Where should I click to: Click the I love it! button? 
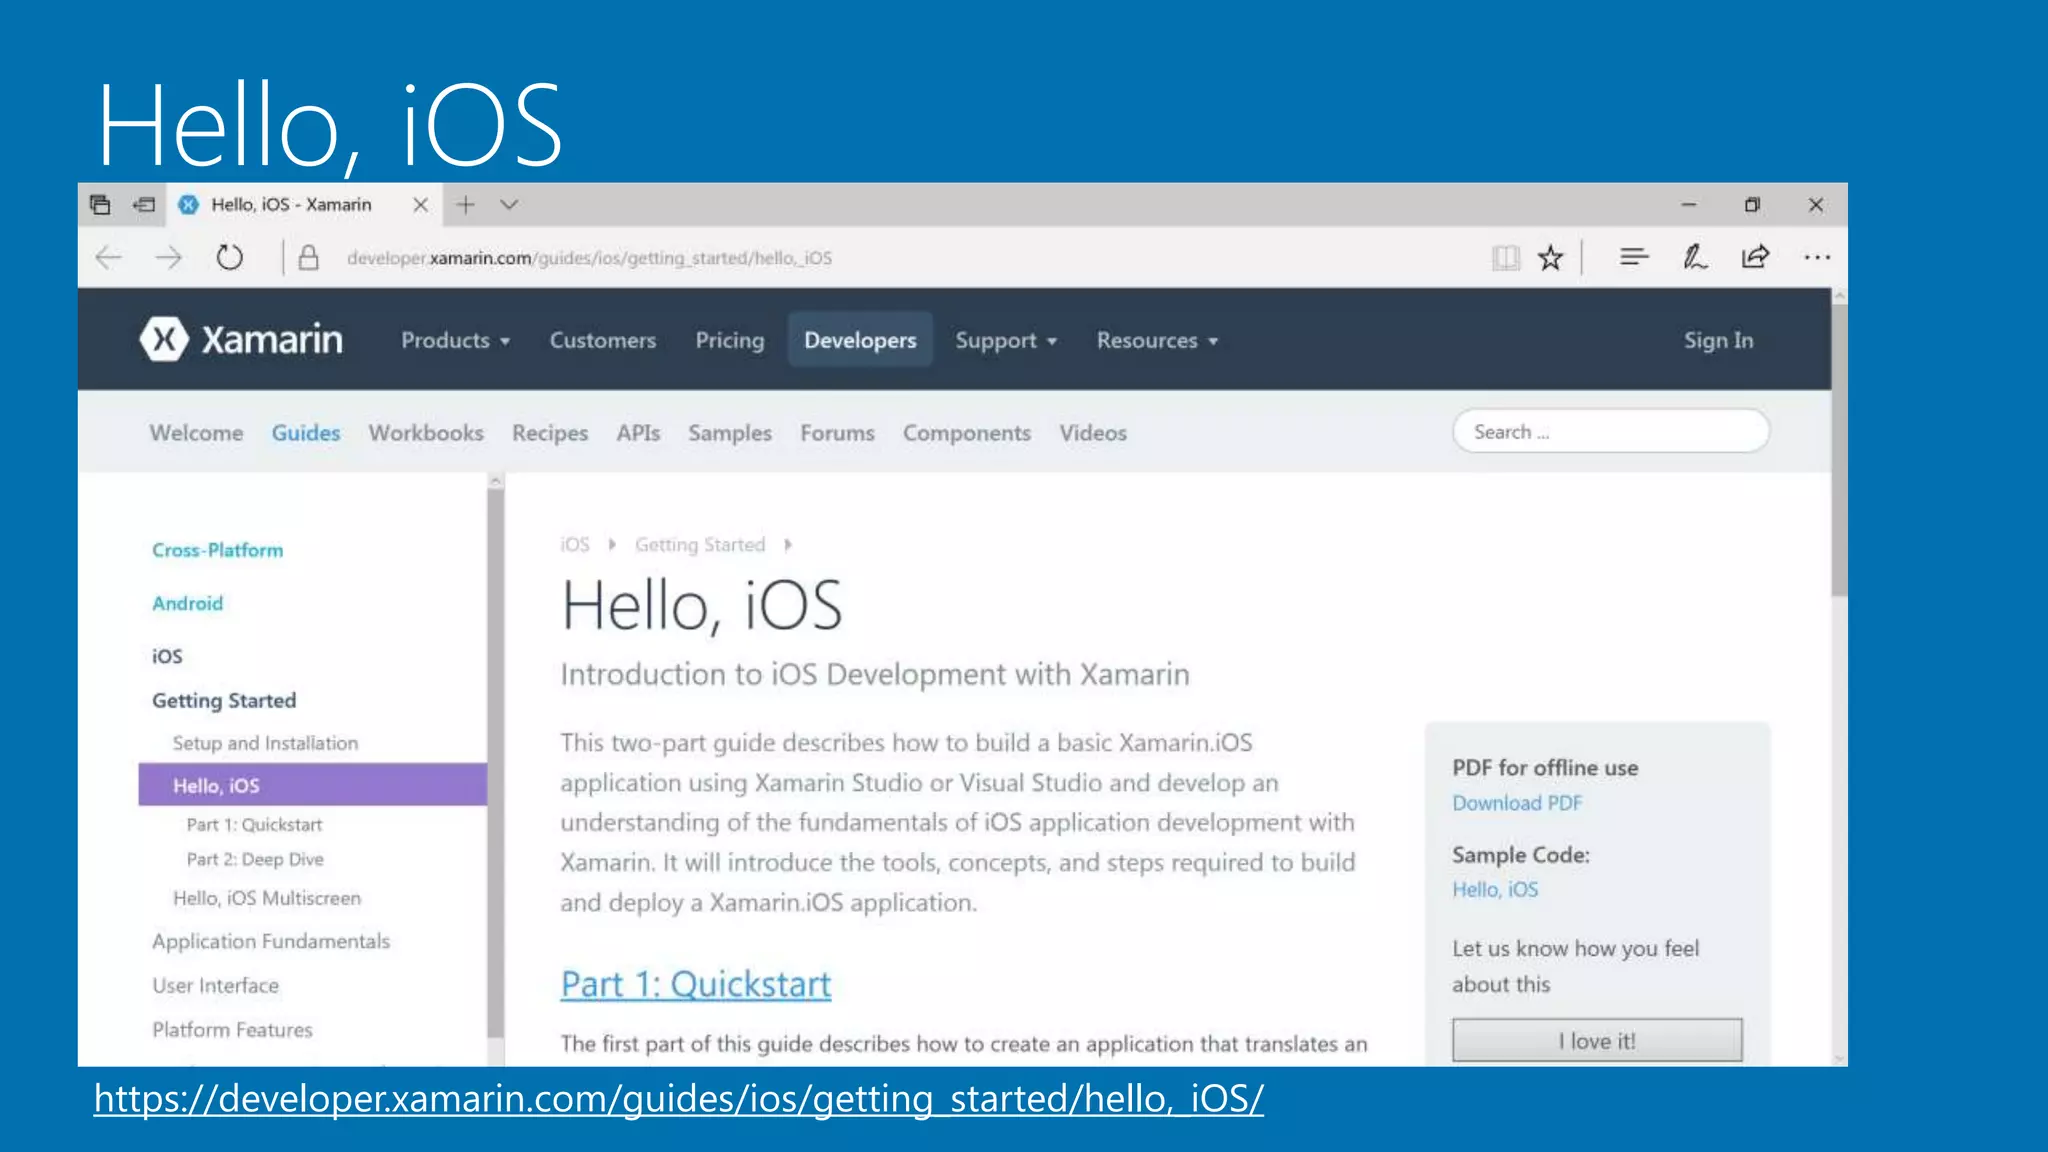click(1597, 1041)
